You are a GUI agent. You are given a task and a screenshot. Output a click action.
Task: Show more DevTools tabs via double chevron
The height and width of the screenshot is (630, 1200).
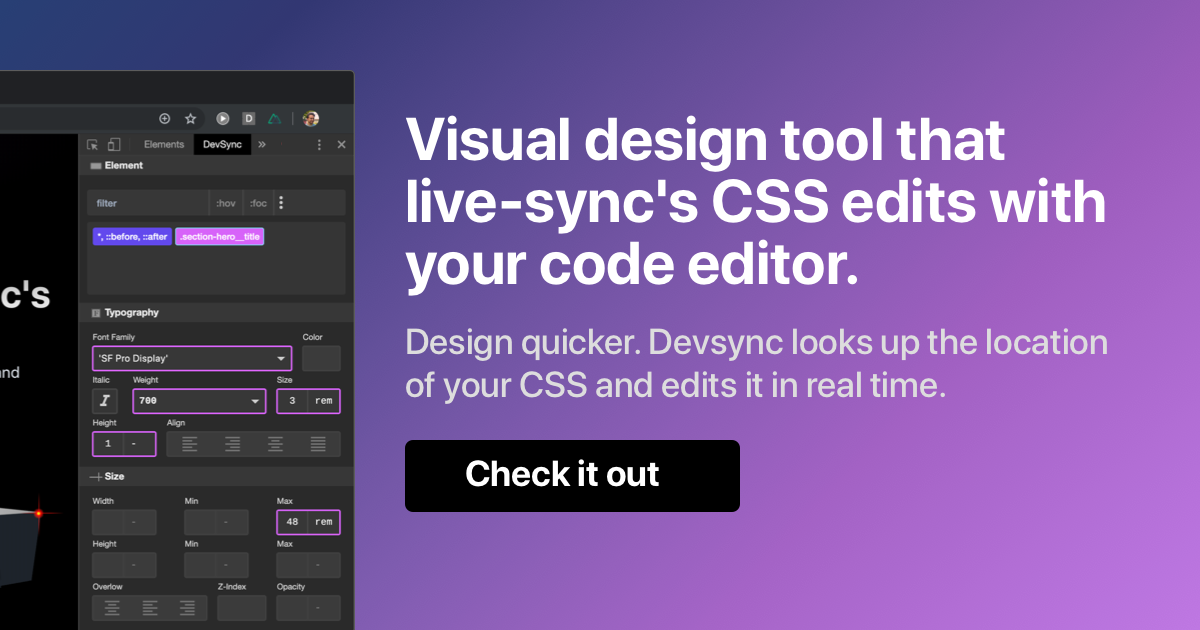tap(262, 145)
